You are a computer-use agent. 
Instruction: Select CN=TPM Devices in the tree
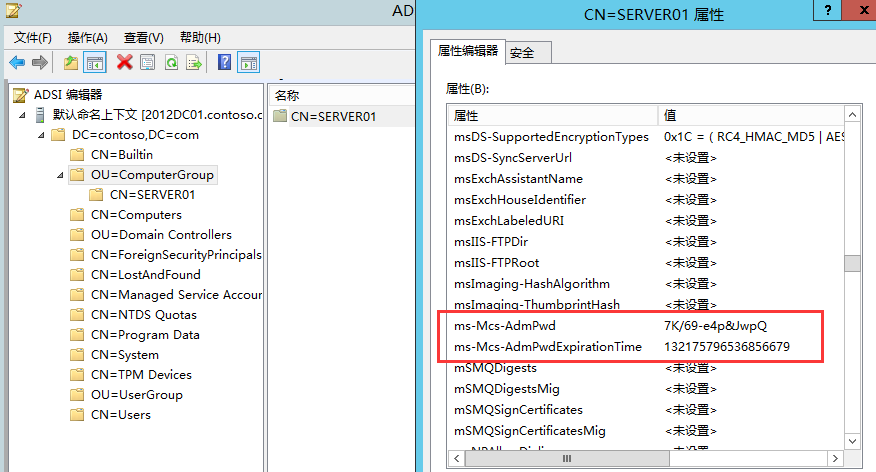(141, 375)
